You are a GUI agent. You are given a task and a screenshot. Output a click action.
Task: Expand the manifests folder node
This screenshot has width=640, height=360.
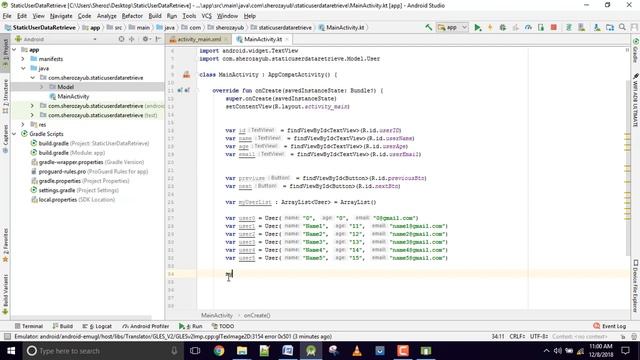pyautogui.click(x=23, y=59)
